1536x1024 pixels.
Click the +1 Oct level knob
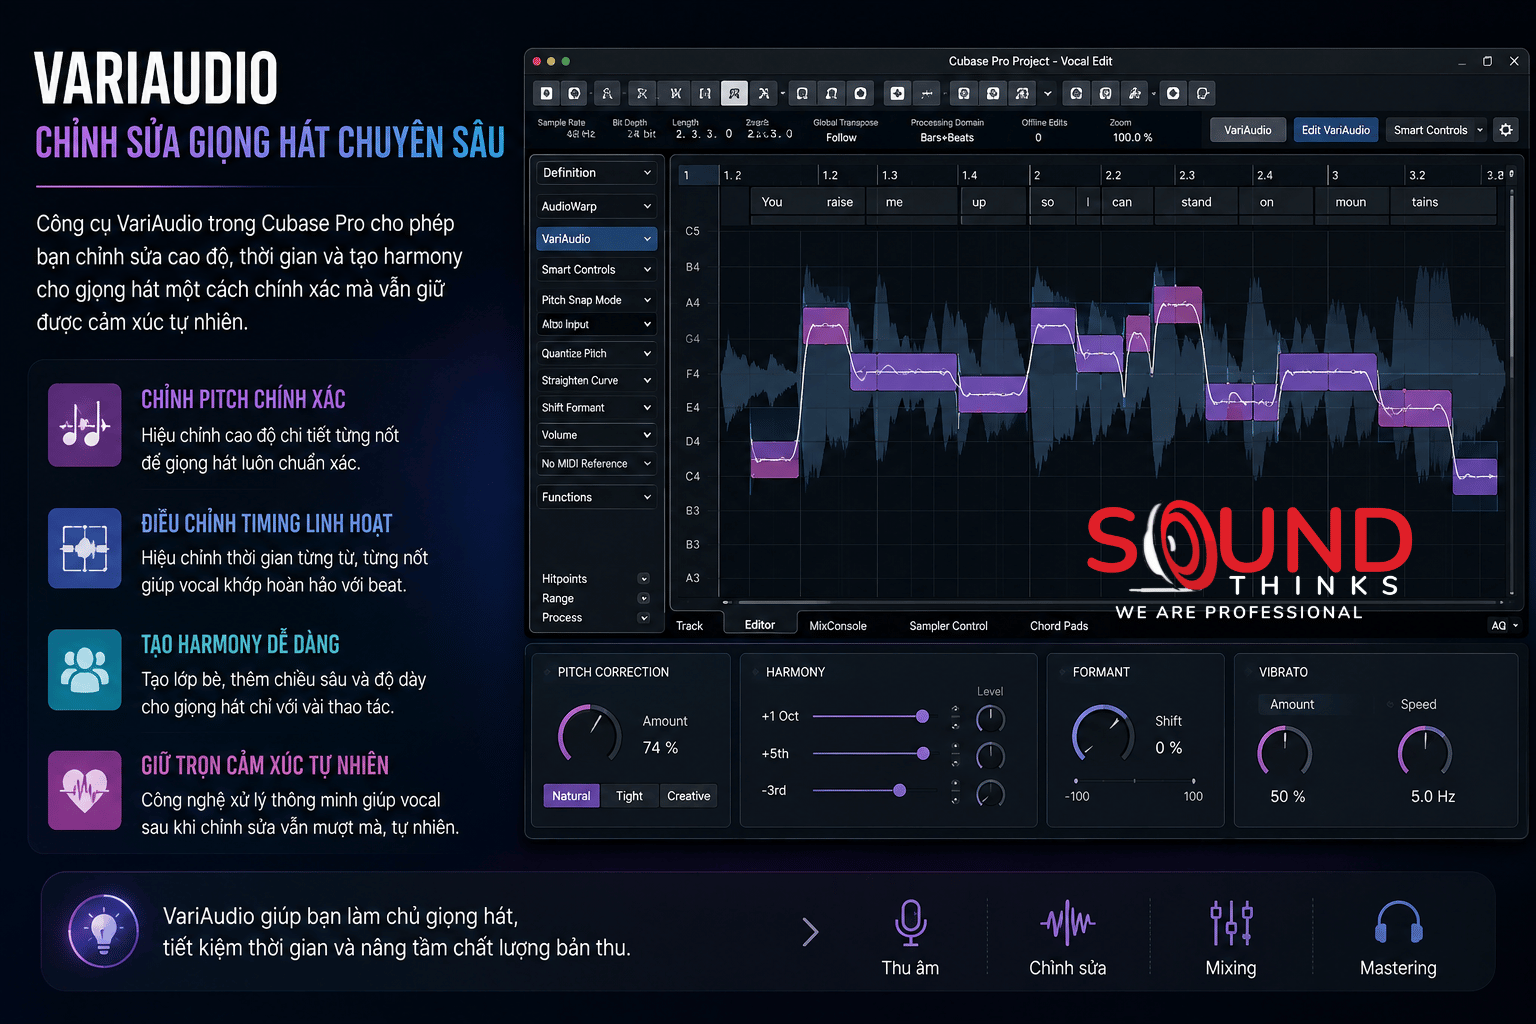tap(990, 718)
